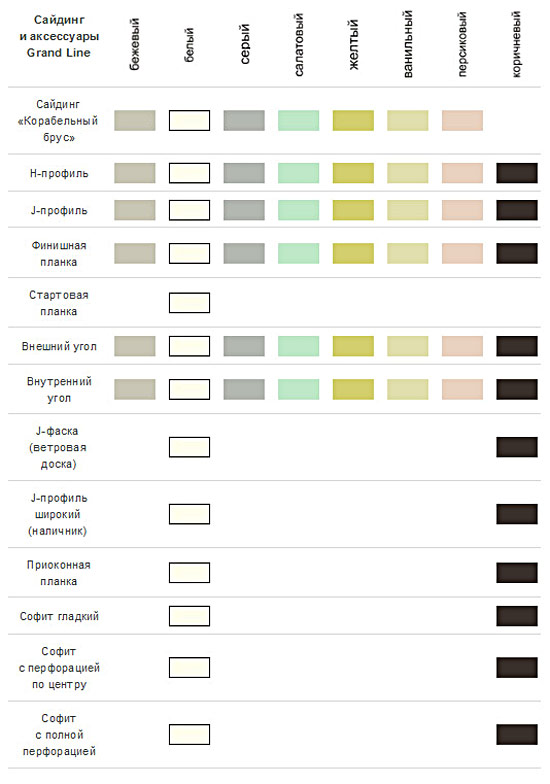Pick the brown swatch for Софит с перфорацией по центру
The width and height of the screenshot is (550, 784).
517,668
